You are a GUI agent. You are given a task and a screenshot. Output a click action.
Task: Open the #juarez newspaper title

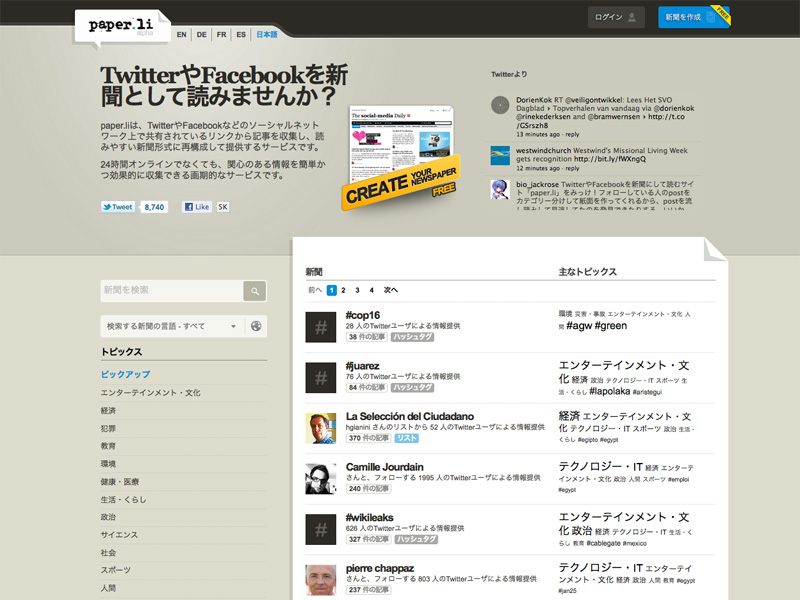coord(363,366)
